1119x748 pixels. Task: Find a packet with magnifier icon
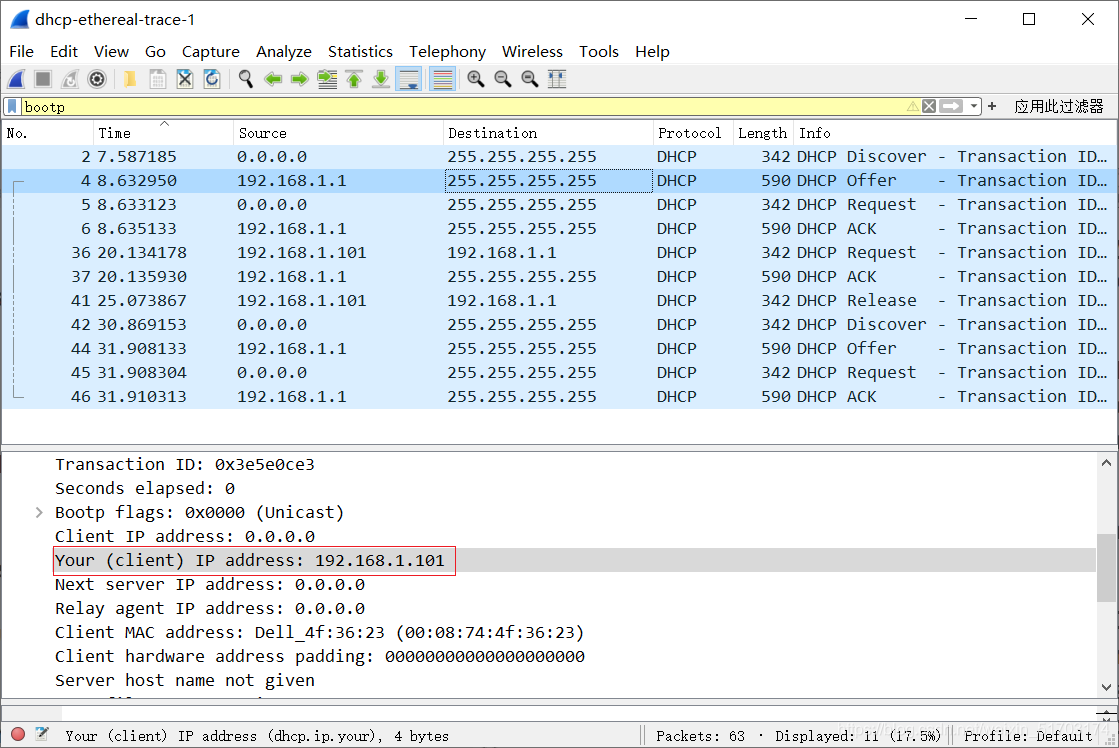pyautogui.click(x=246, y=79)
